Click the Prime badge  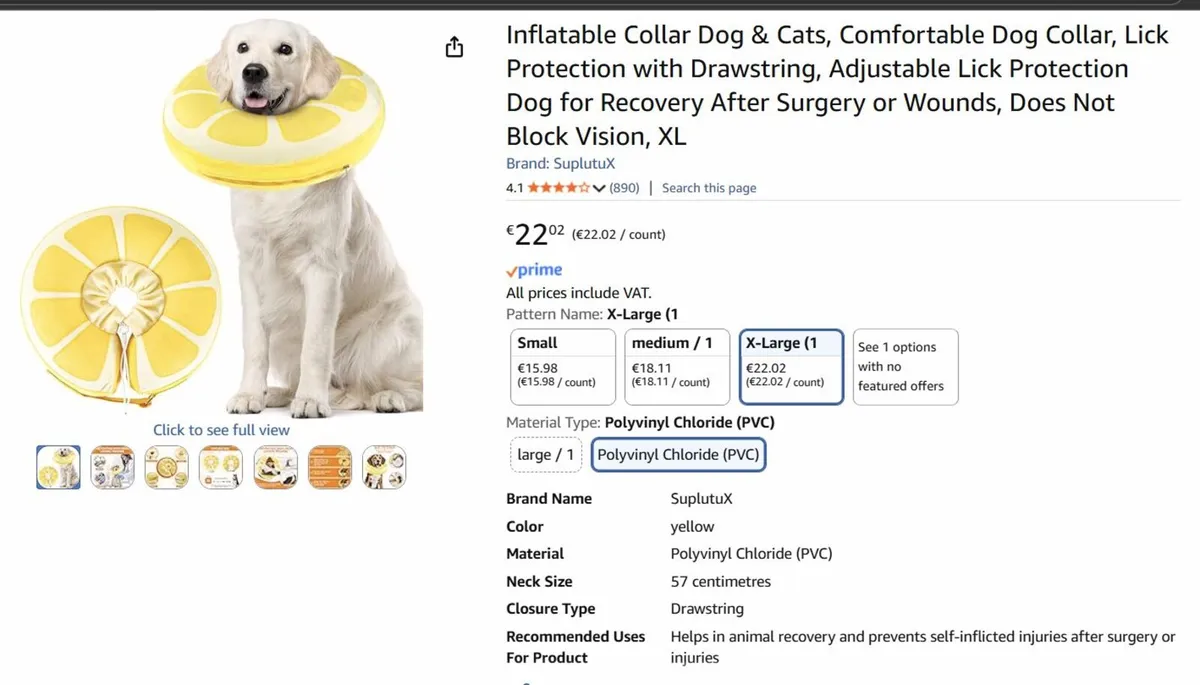[533, 269]
